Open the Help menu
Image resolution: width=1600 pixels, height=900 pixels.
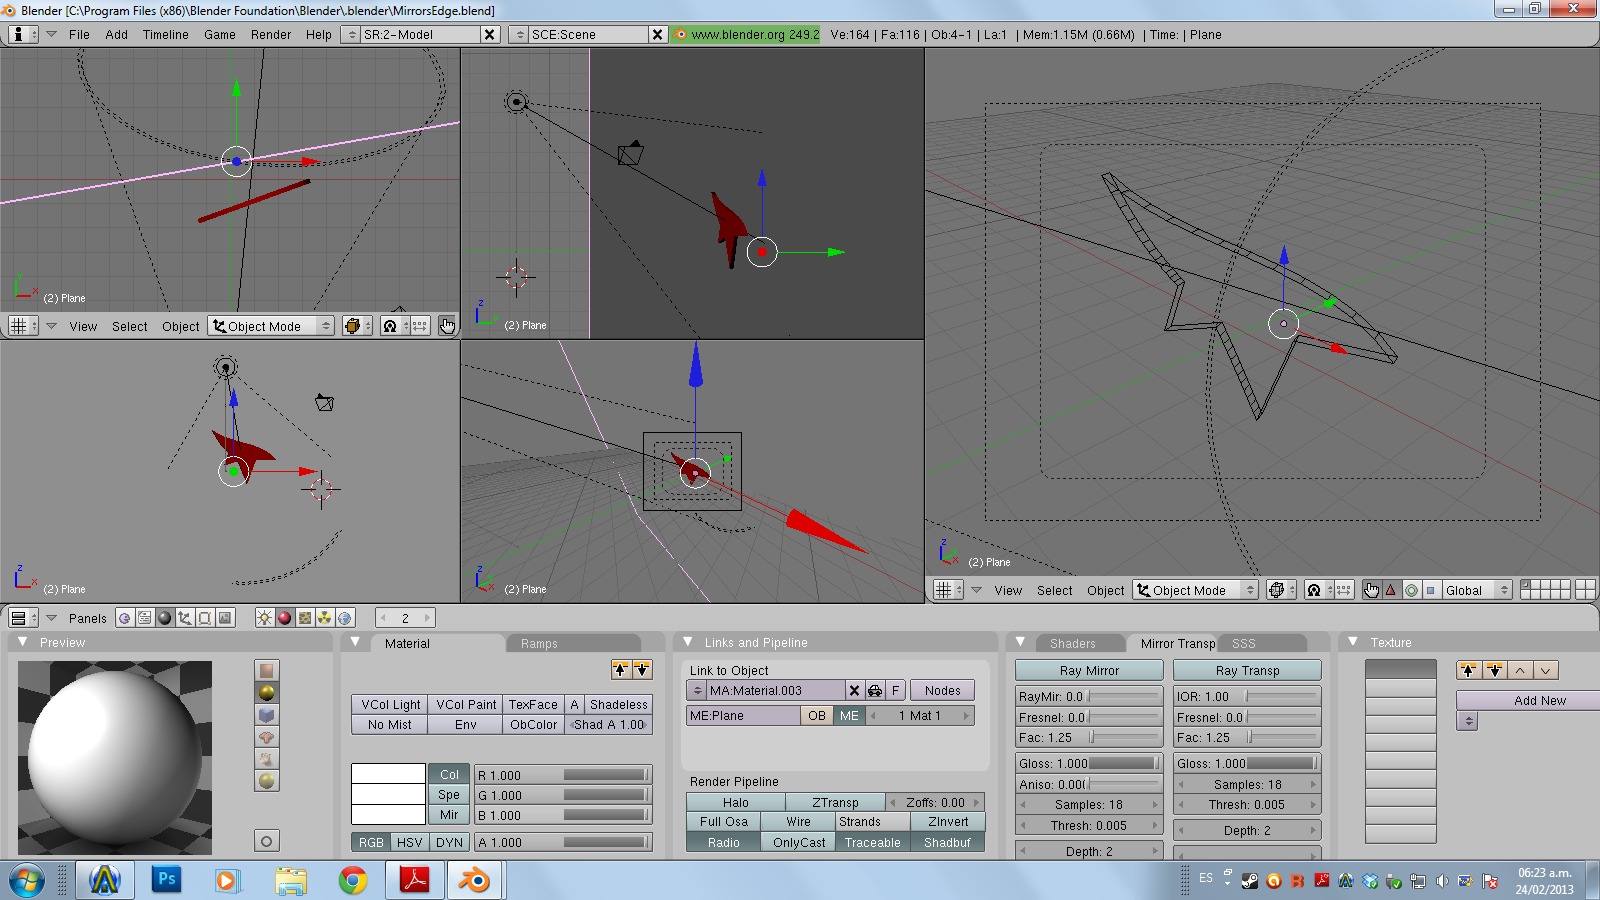click(x=319, y=34)
